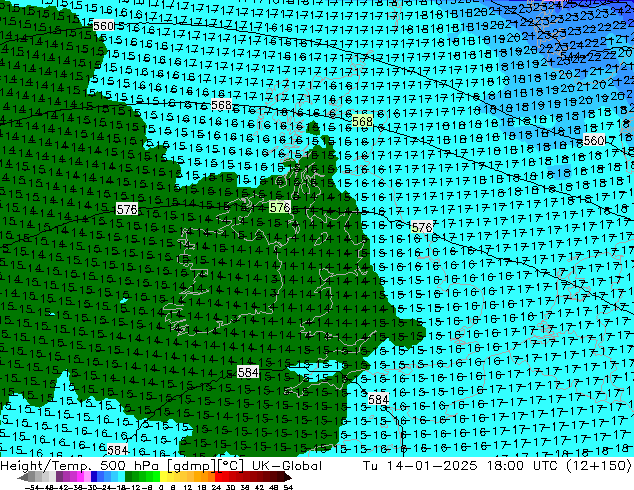Click the '576' label over cyan area
This screenshot has height=490, width=634.
pos(422,227)
